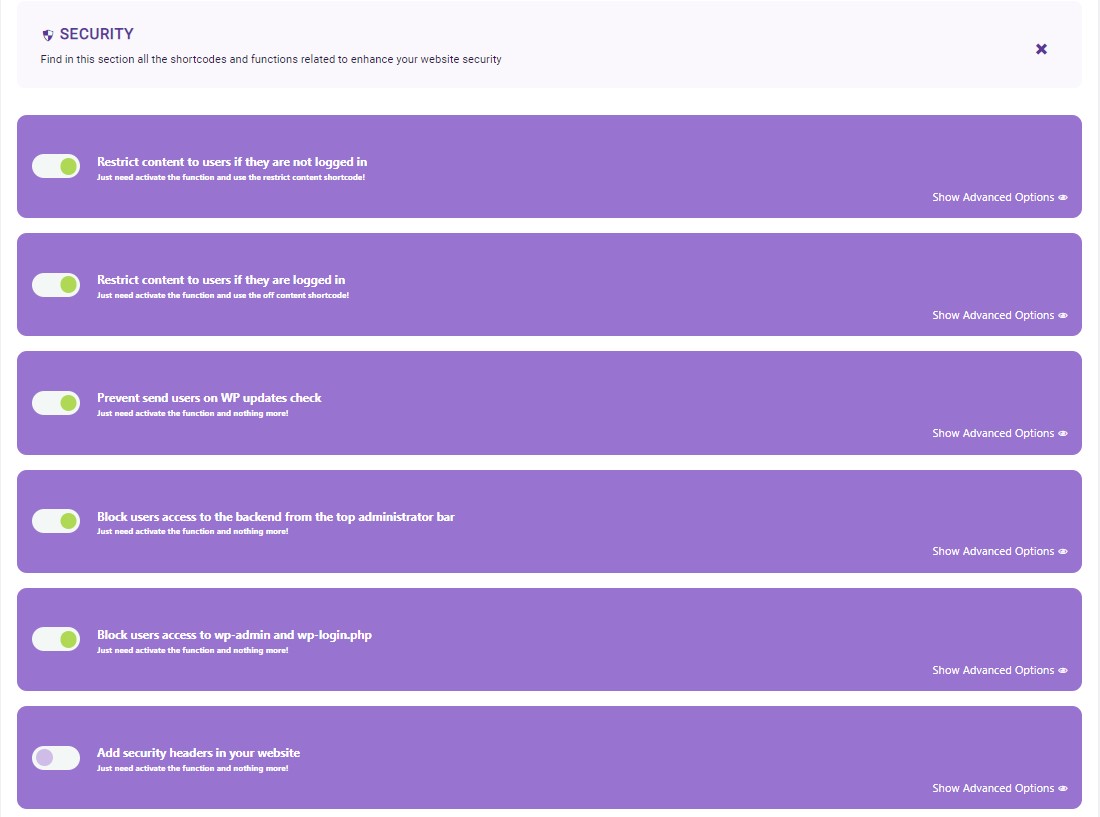The height and width of the screenshot is (817, 1100).
Task: Click the SECURITY section heading
Action: [96, 34]
